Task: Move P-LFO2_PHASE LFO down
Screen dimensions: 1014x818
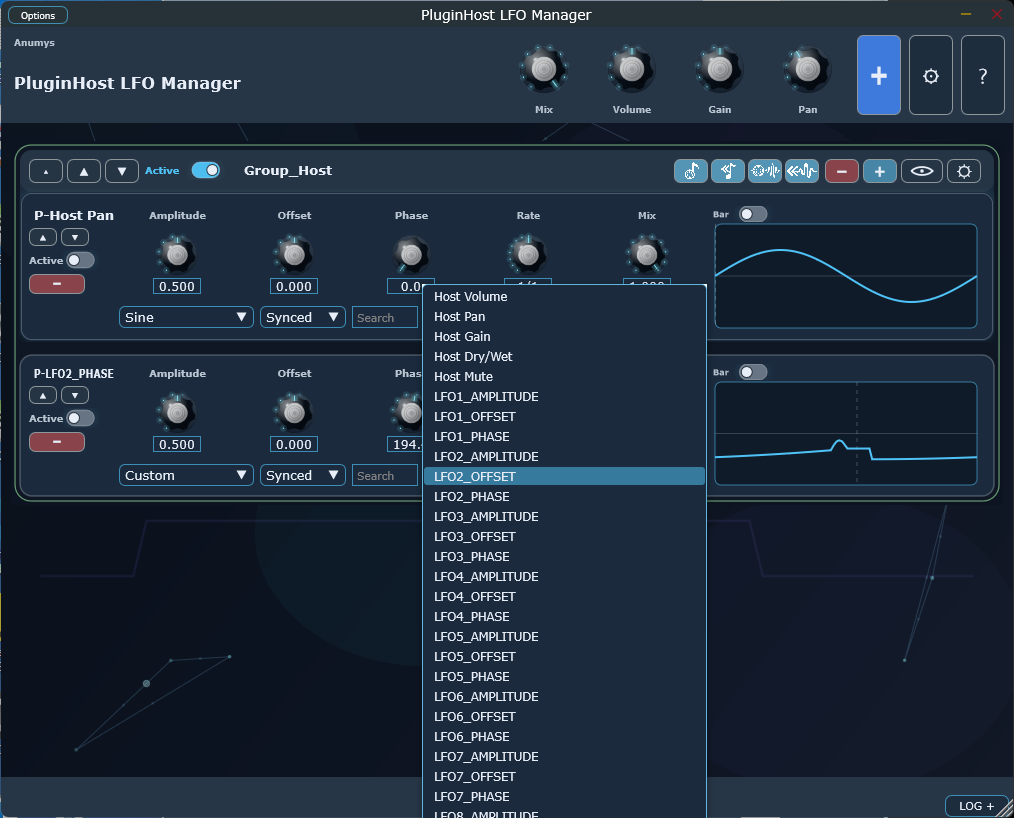Action: click(75, 395)
